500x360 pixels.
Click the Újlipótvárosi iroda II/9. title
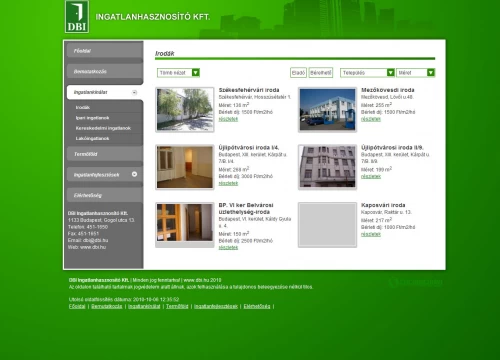(x=392, y=147)
